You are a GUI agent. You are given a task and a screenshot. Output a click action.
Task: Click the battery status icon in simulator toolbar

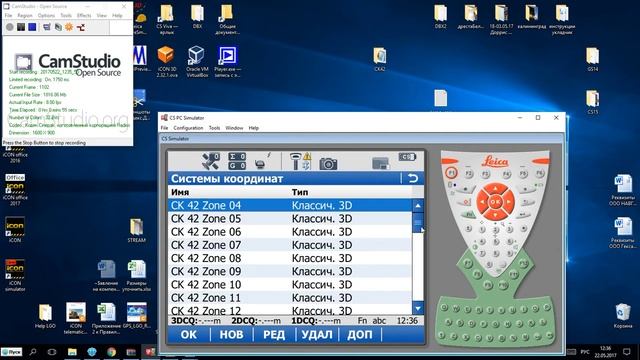[407, 157]
